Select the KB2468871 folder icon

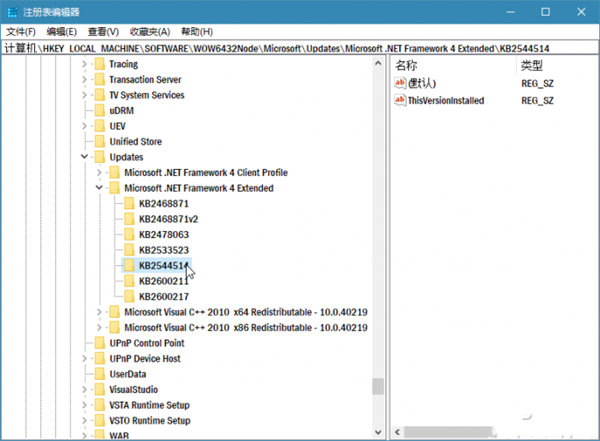point(128,204)
